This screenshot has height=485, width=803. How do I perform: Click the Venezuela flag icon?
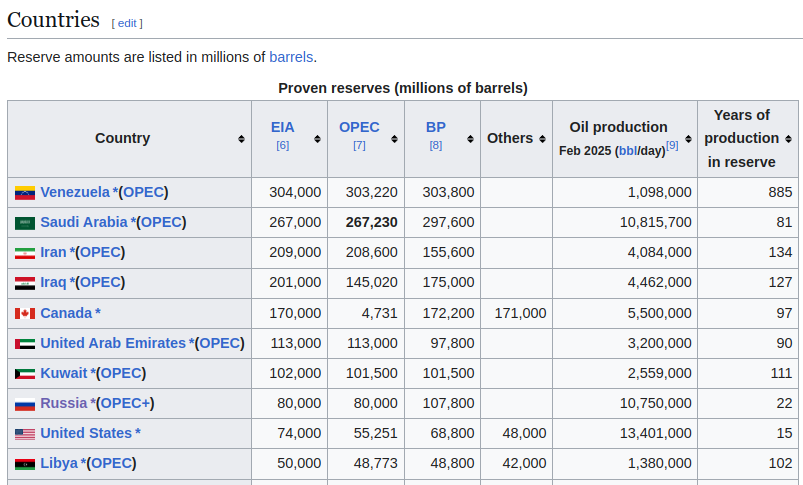coord(25,193)
